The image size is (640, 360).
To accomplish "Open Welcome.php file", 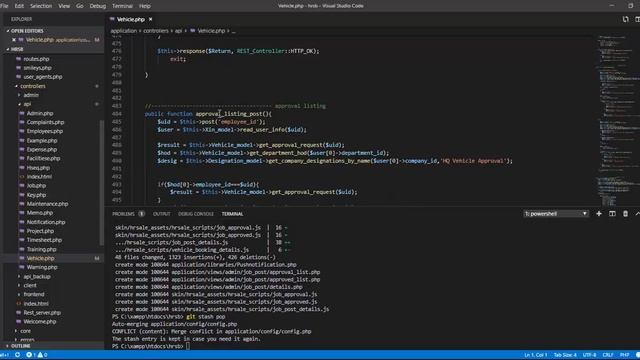I will [x=40, y=322].
